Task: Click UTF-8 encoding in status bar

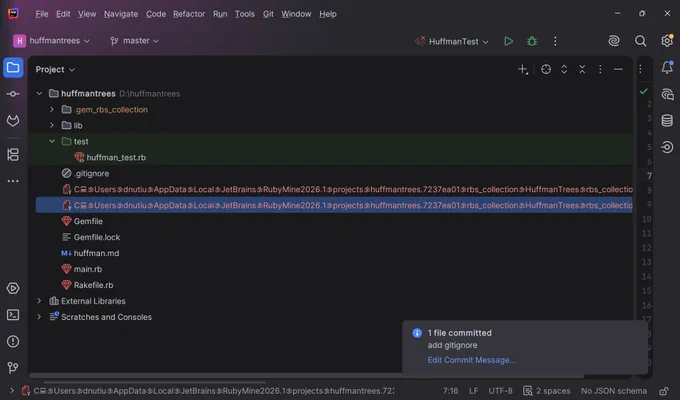Action: point(500,391)
